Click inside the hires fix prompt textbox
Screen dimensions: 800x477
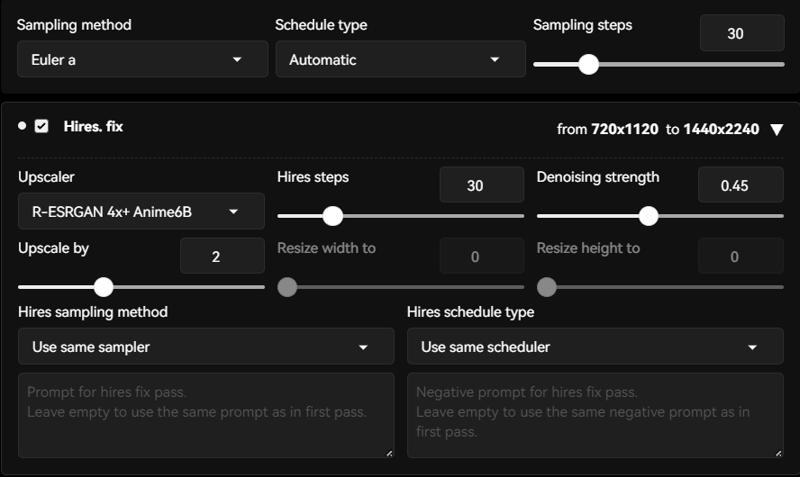(x=206, y=415)
